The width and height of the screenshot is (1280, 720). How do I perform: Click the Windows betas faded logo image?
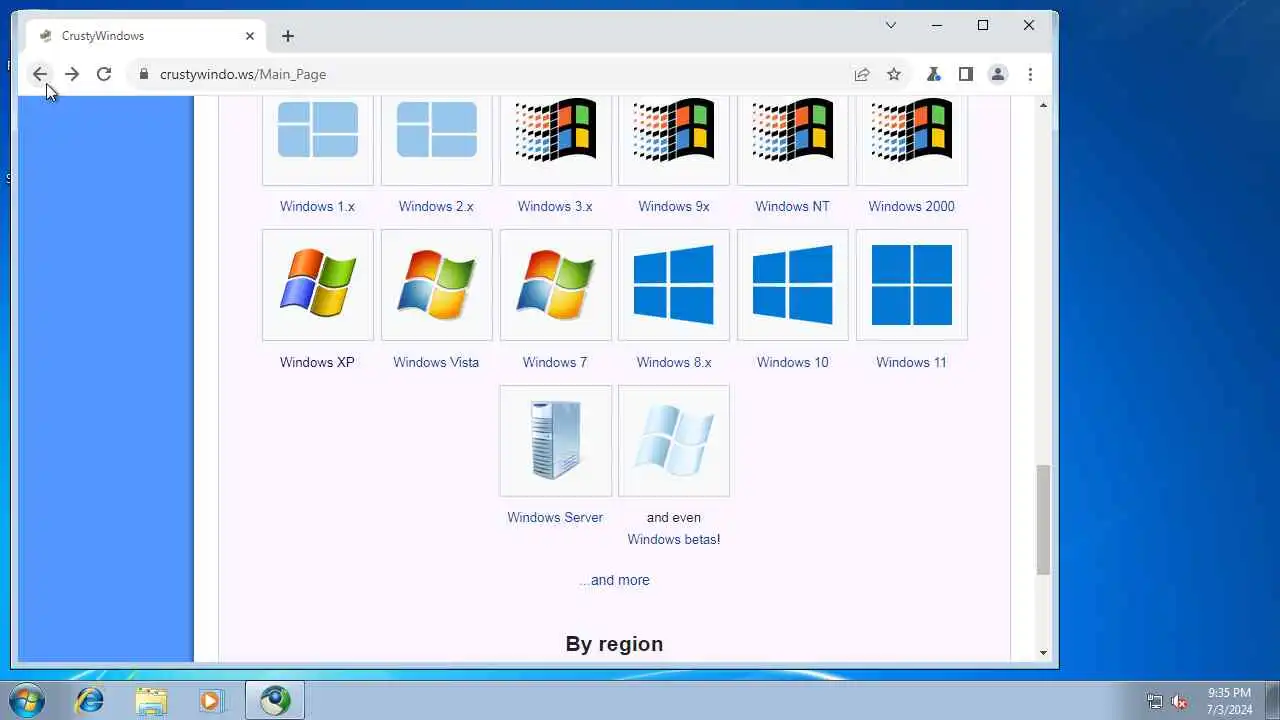point(674,441)
